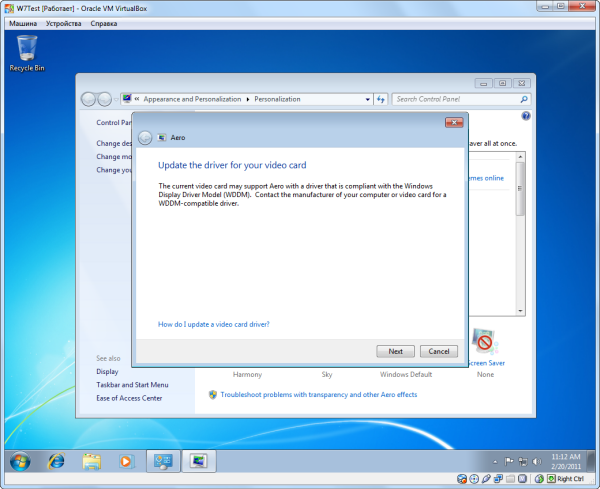Click the theme list scroll down arrow
The image size is (600, 489).
[x=520, y=311]
